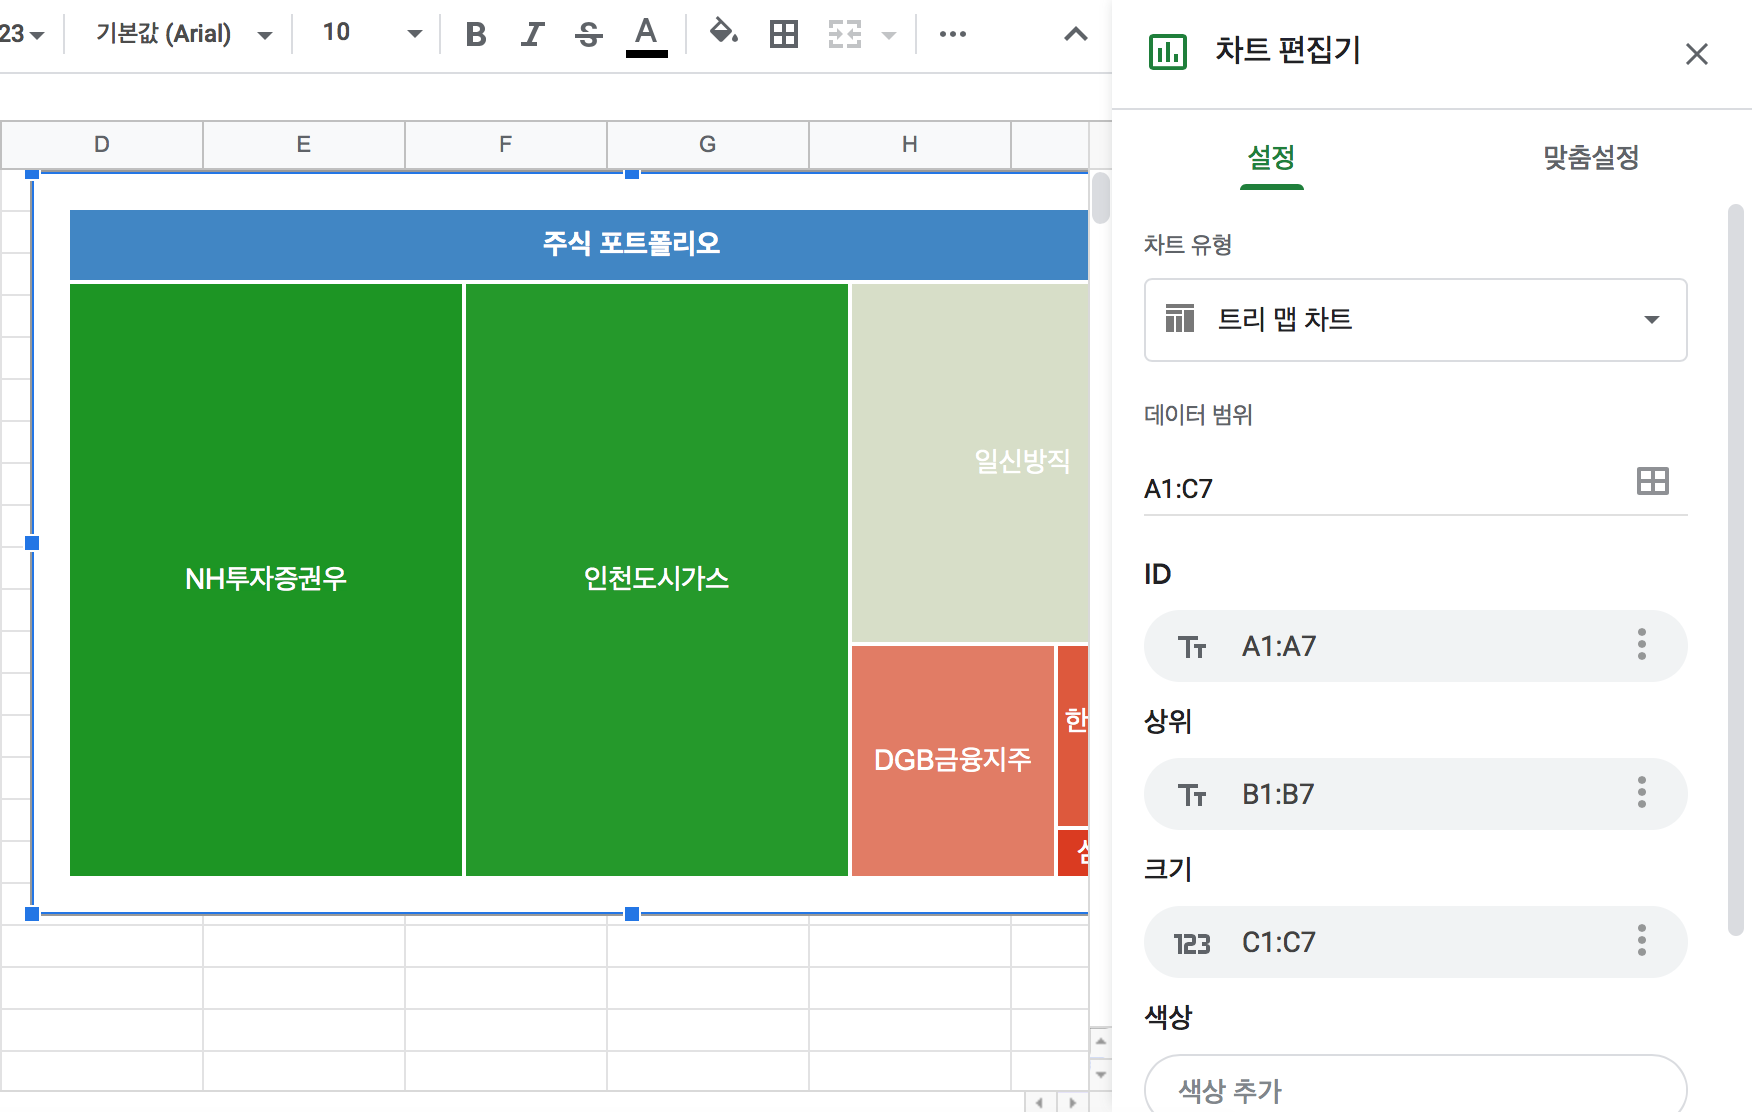
Task: Open options menu for B1:B7 parent range
Action: tap(1642, 792)
